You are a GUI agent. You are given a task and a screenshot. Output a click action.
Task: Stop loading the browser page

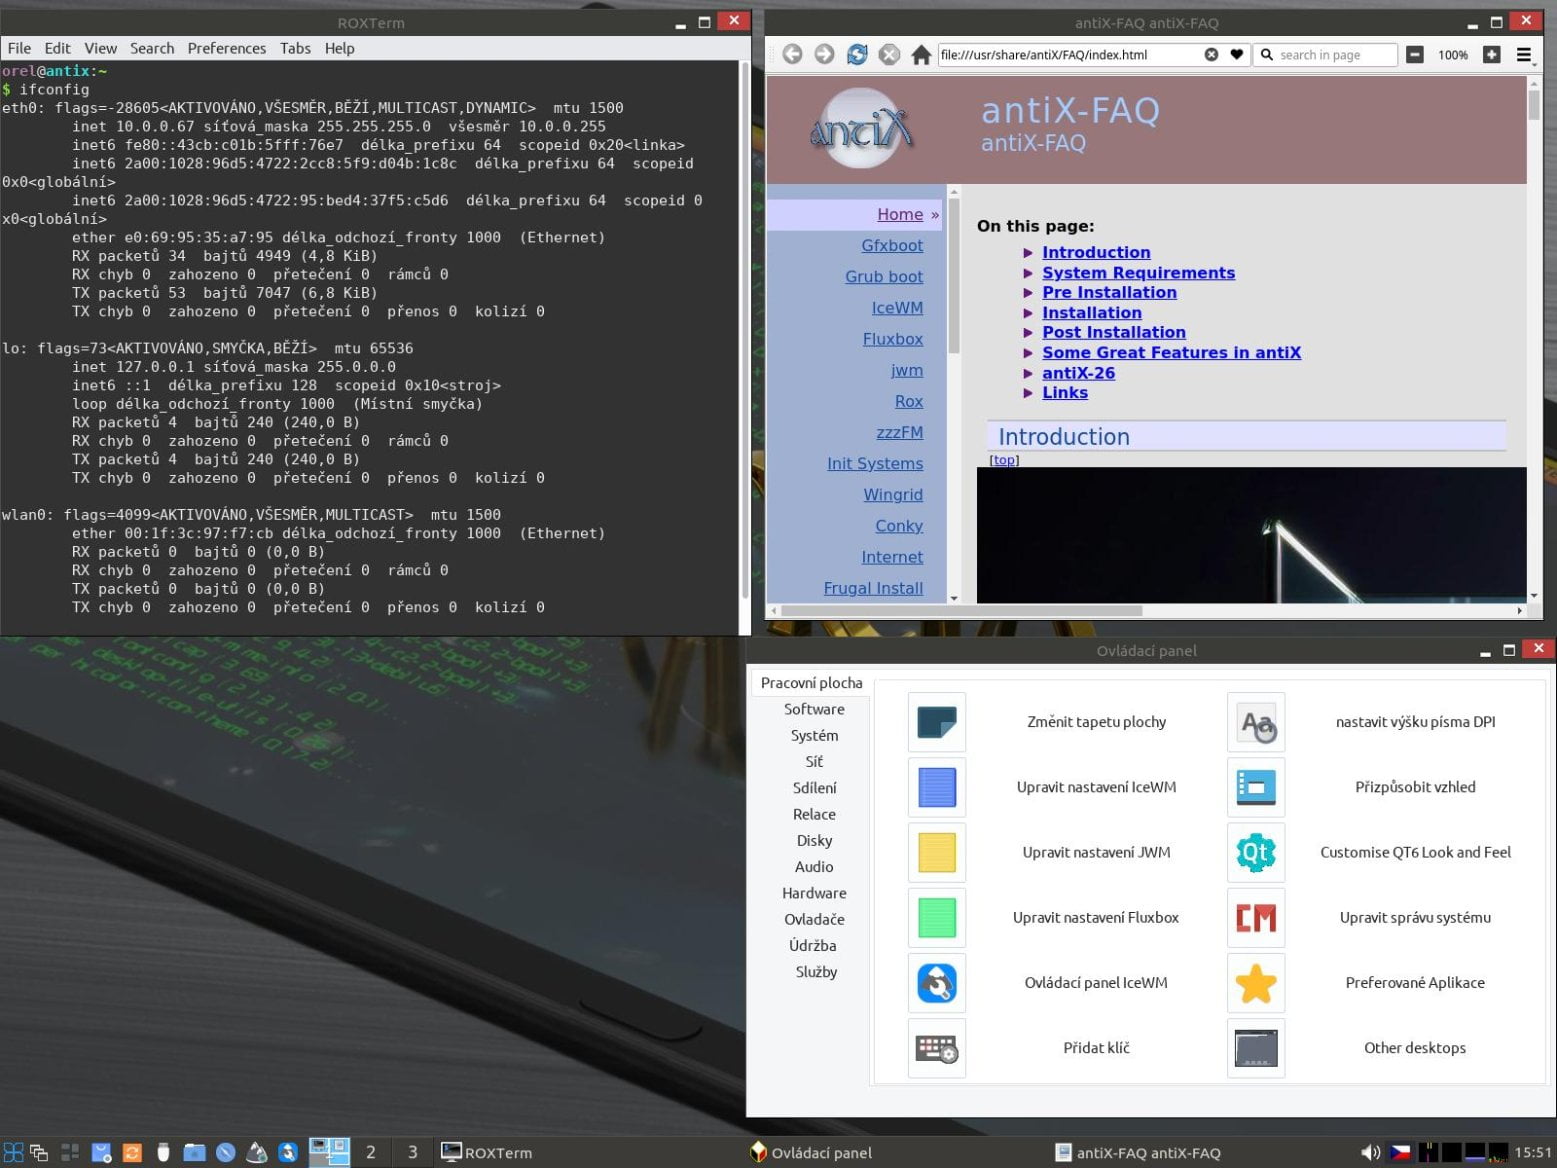coord(889,54)
